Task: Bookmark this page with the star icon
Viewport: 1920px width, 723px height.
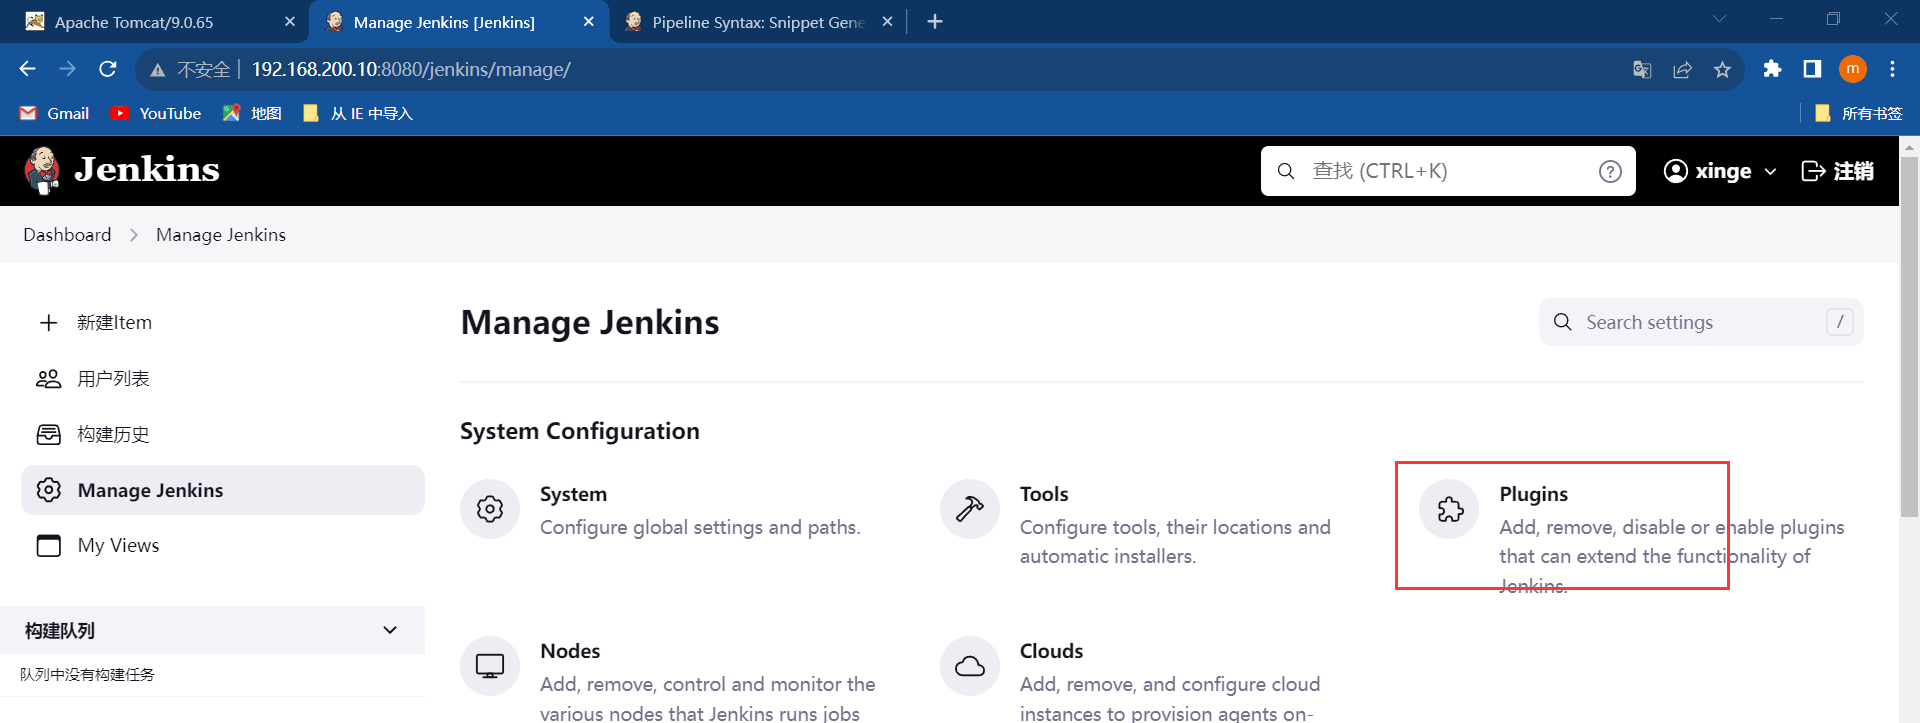Action: coord(1722,69)
